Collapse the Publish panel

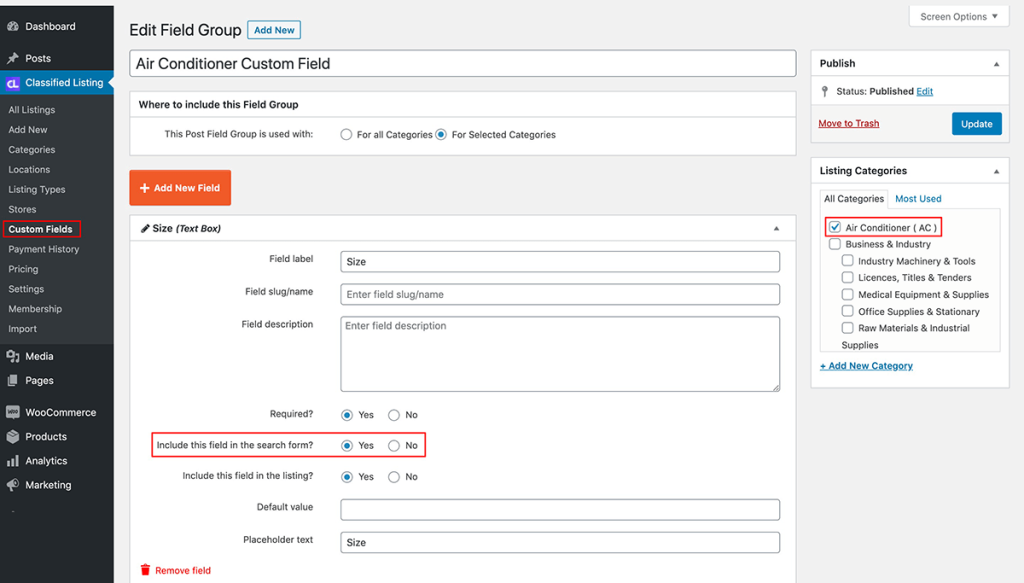pyautogui.click(x=997, y=64)
